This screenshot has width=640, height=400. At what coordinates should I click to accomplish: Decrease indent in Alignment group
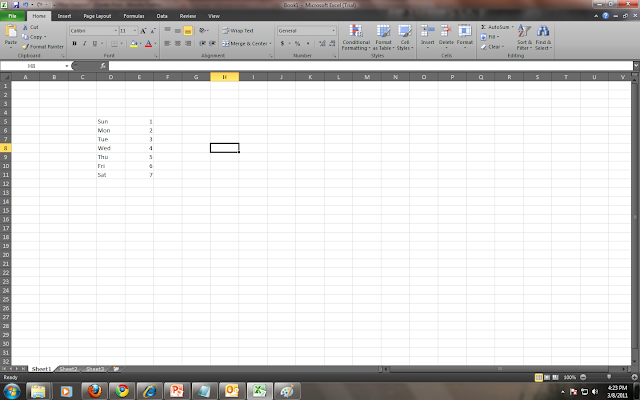click(202, 43)
